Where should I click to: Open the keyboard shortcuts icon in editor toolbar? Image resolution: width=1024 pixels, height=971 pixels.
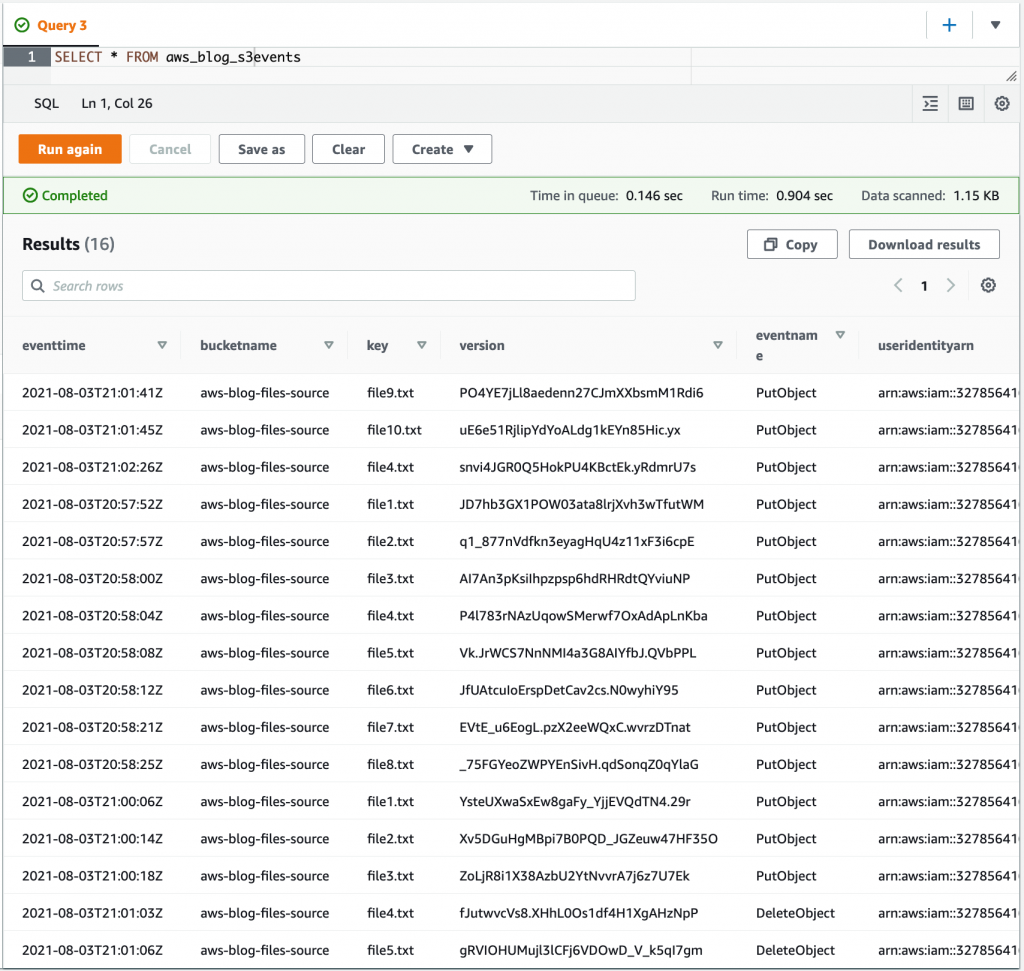click(x=965, y=103)
